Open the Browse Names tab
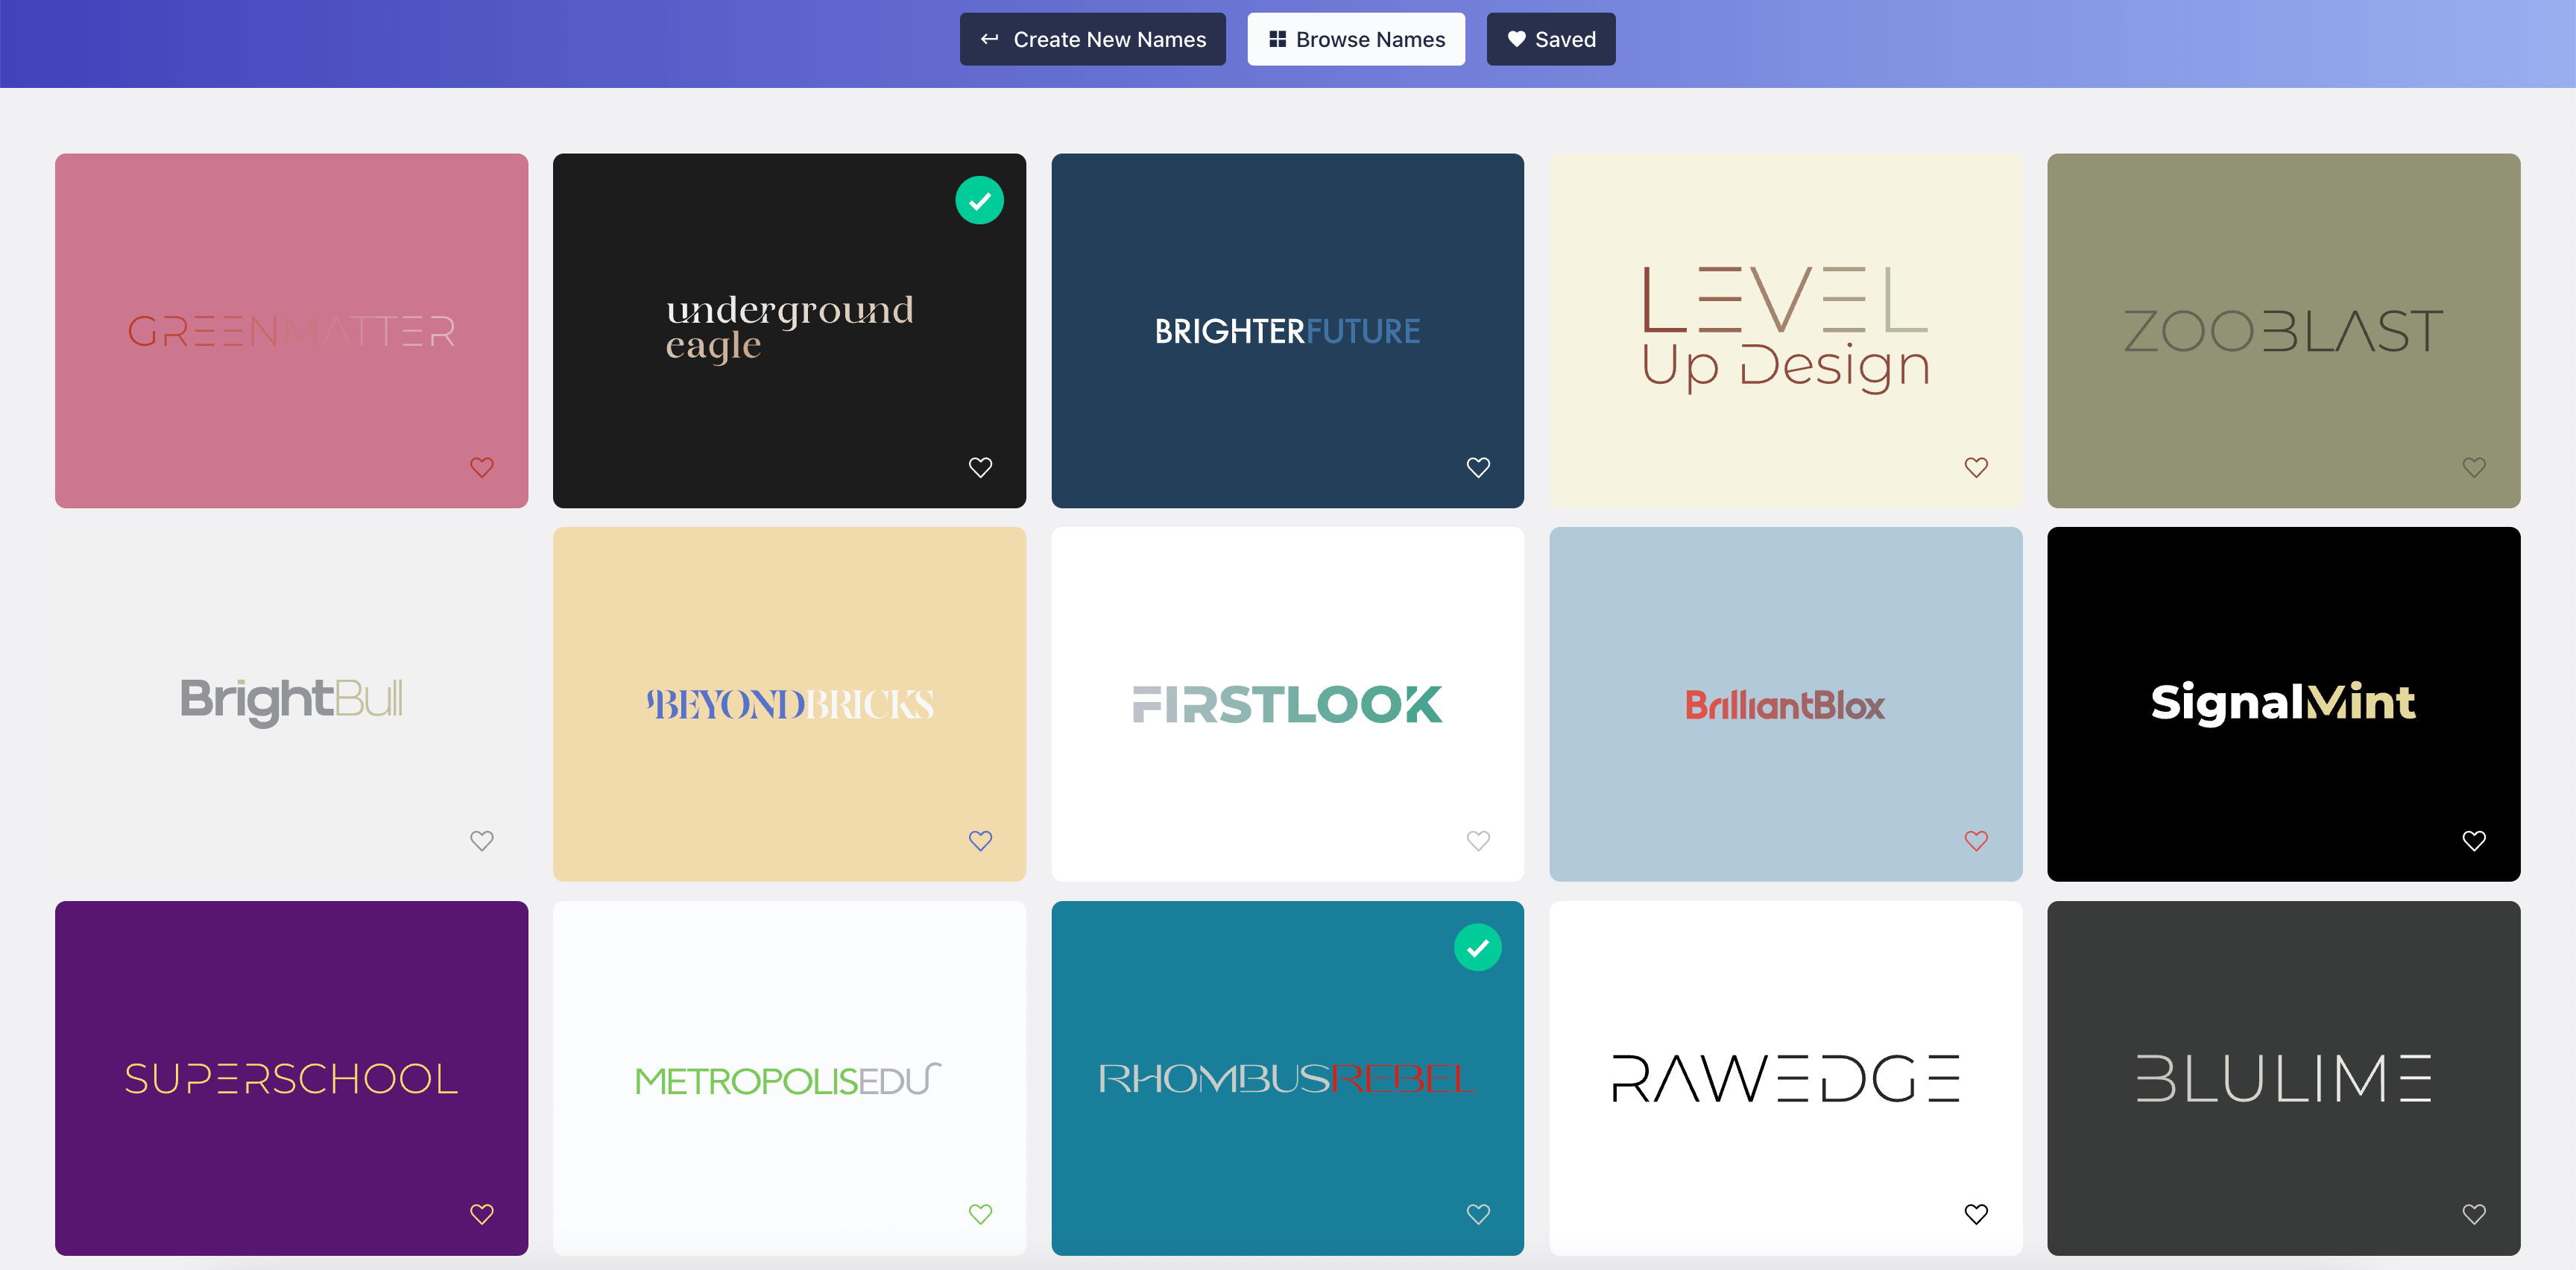The width and height of the screenshot is (2576, 1270). (x=1356, y=39)
